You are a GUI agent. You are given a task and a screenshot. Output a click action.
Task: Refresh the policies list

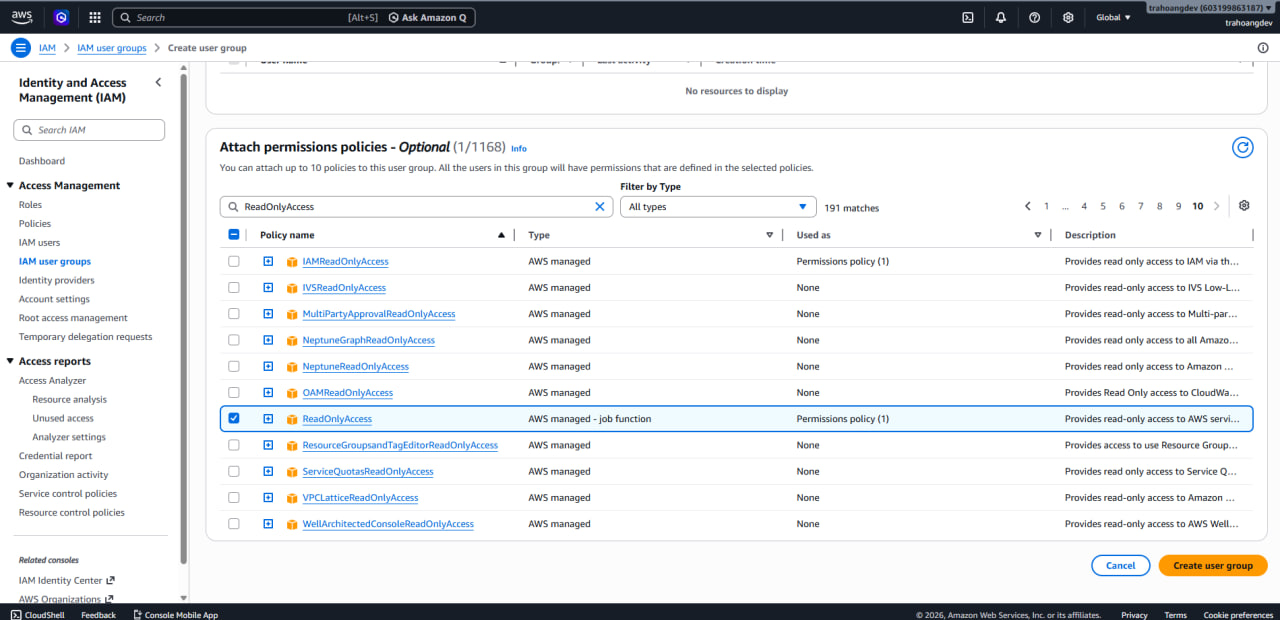tap(1243, 148)
